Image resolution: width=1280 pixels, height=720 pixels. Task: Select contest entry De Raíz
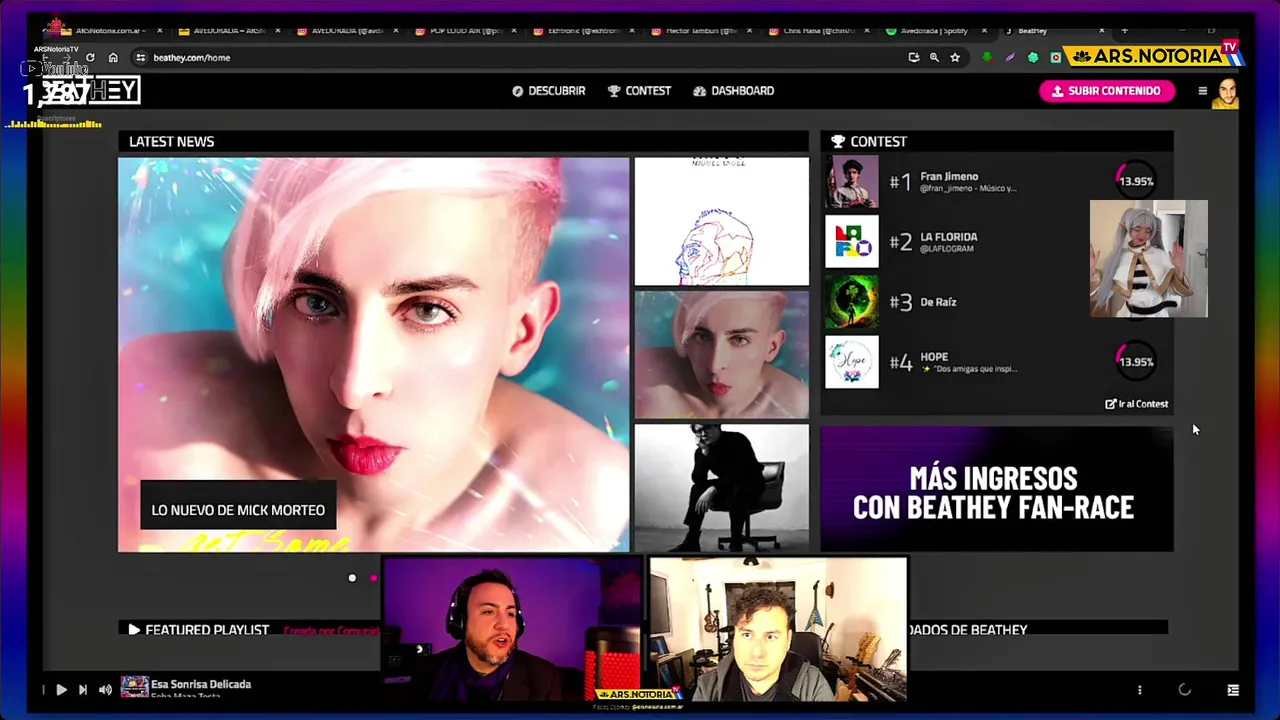997,301
